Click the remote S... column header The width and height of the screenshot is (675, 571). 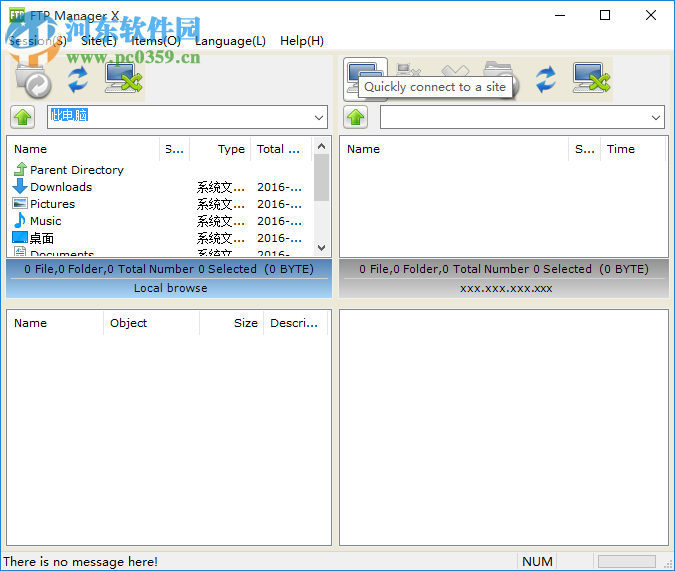click(585, 149)
